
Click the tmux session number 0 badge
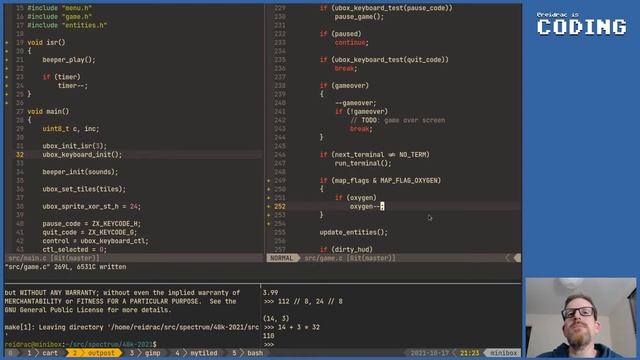(x=11, y=353)
